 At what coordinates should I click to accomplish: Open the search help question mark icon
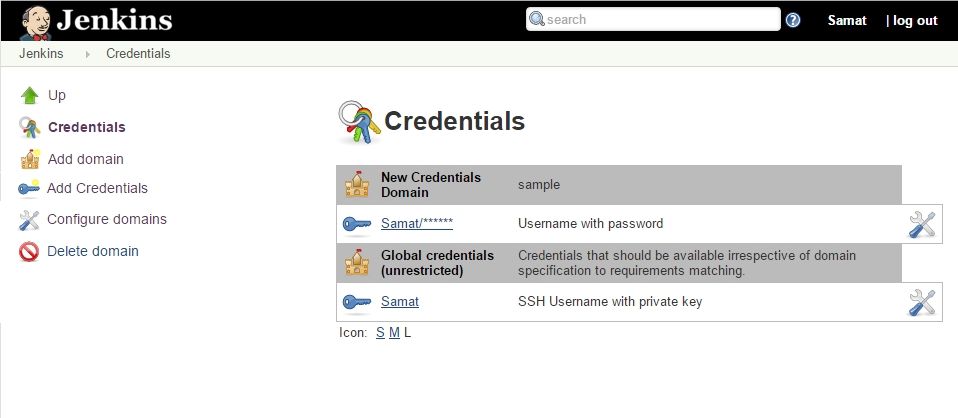(x=793, y=20)
